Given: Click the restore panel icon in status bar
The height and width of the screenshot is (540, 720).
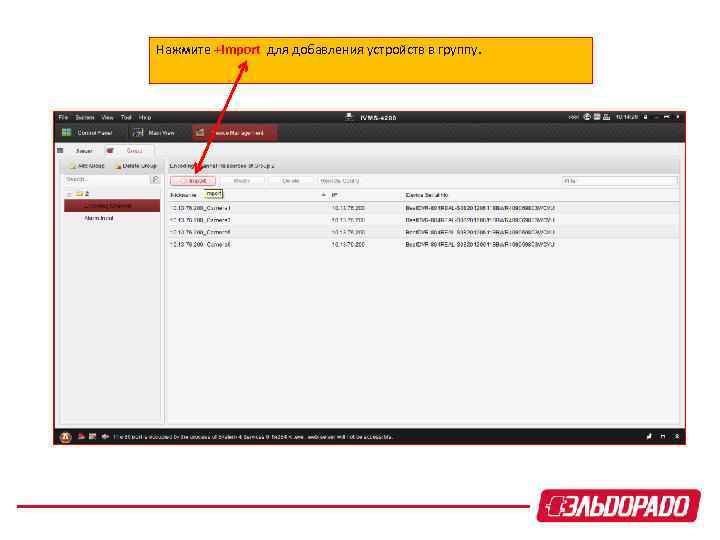Looking at the screenshot, I should (663, 437).
